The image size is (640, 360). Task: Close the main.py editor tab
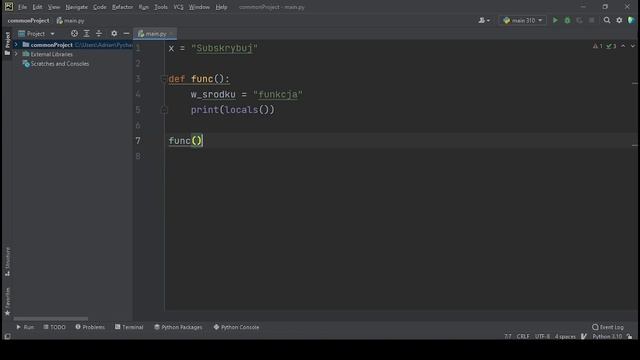(x=171, y=33)
